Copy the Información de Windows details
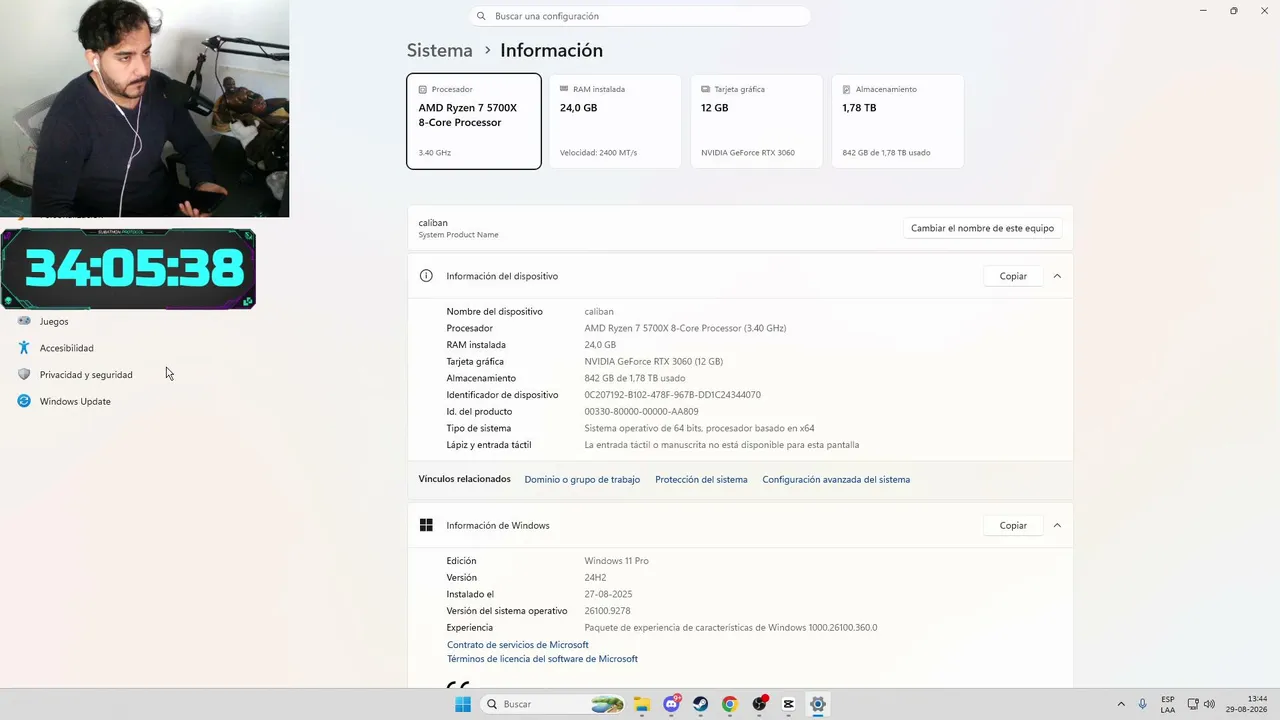This screenshot has height=720, width=1280. tap(1013, 526)
